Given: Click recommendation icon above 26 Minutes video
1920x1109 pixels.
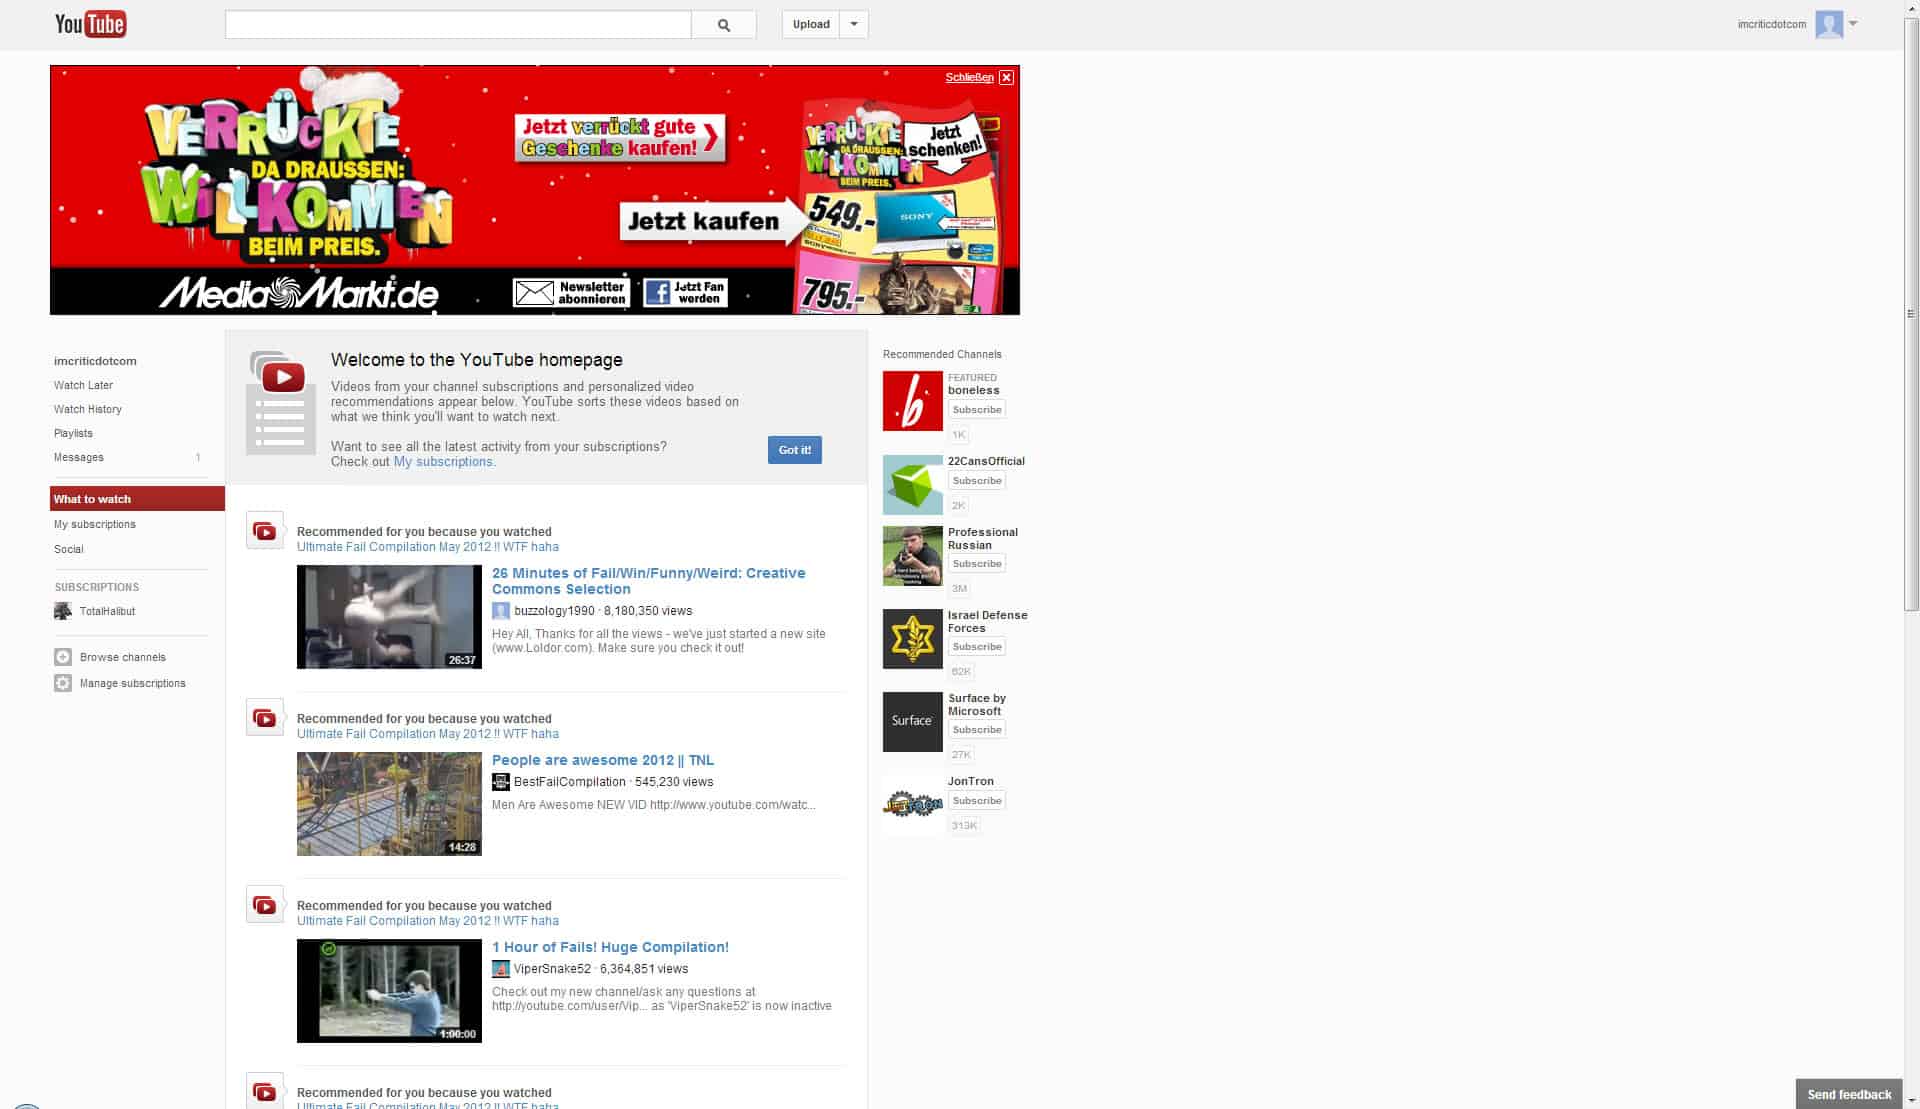Looking at the screenshot, I should (x=265, y=531).
